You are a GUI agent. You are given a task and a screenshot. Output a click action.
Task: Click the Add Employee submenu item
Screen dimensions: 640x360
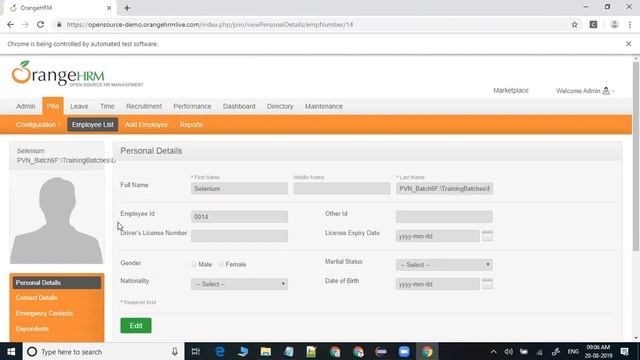pyautogui.click(x=147, y=124)
